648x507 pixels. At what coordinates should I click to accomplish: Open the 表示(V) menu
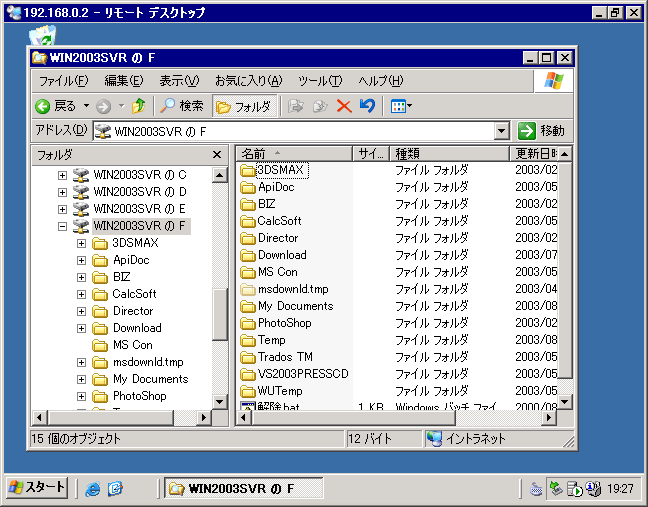click(x=179, y=81)
